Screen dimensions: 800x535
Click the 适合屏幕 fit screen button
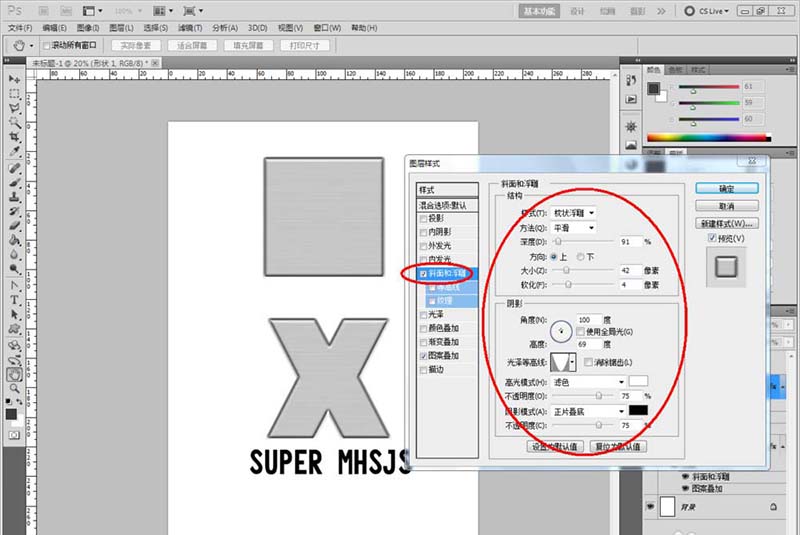coord(192,45)
